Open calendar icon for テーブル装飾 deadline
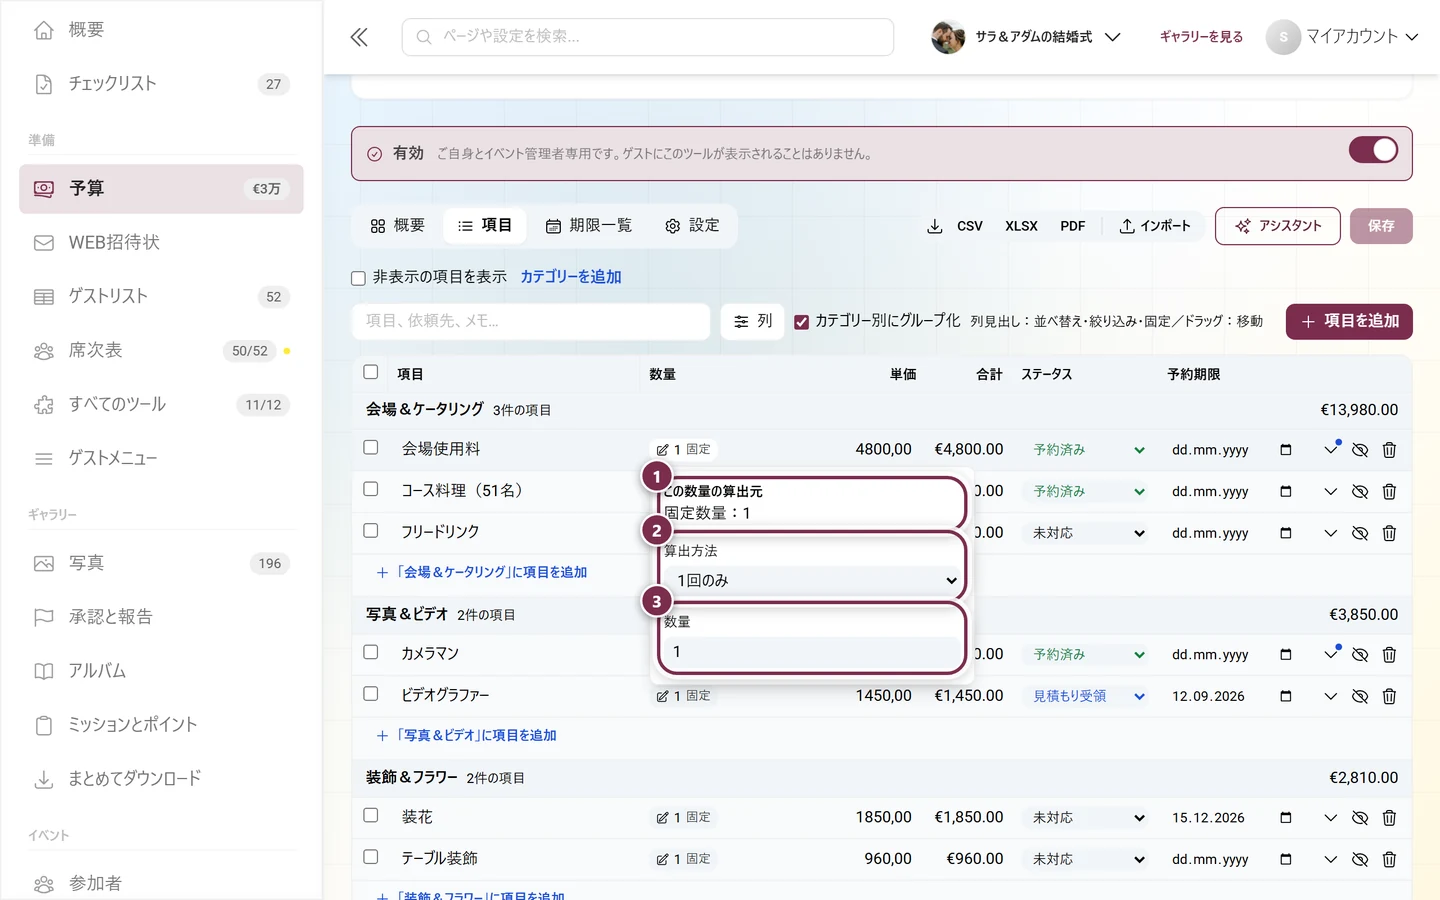The width and height of the screenshot is (1440, 900). click(x=1286, y=859)
